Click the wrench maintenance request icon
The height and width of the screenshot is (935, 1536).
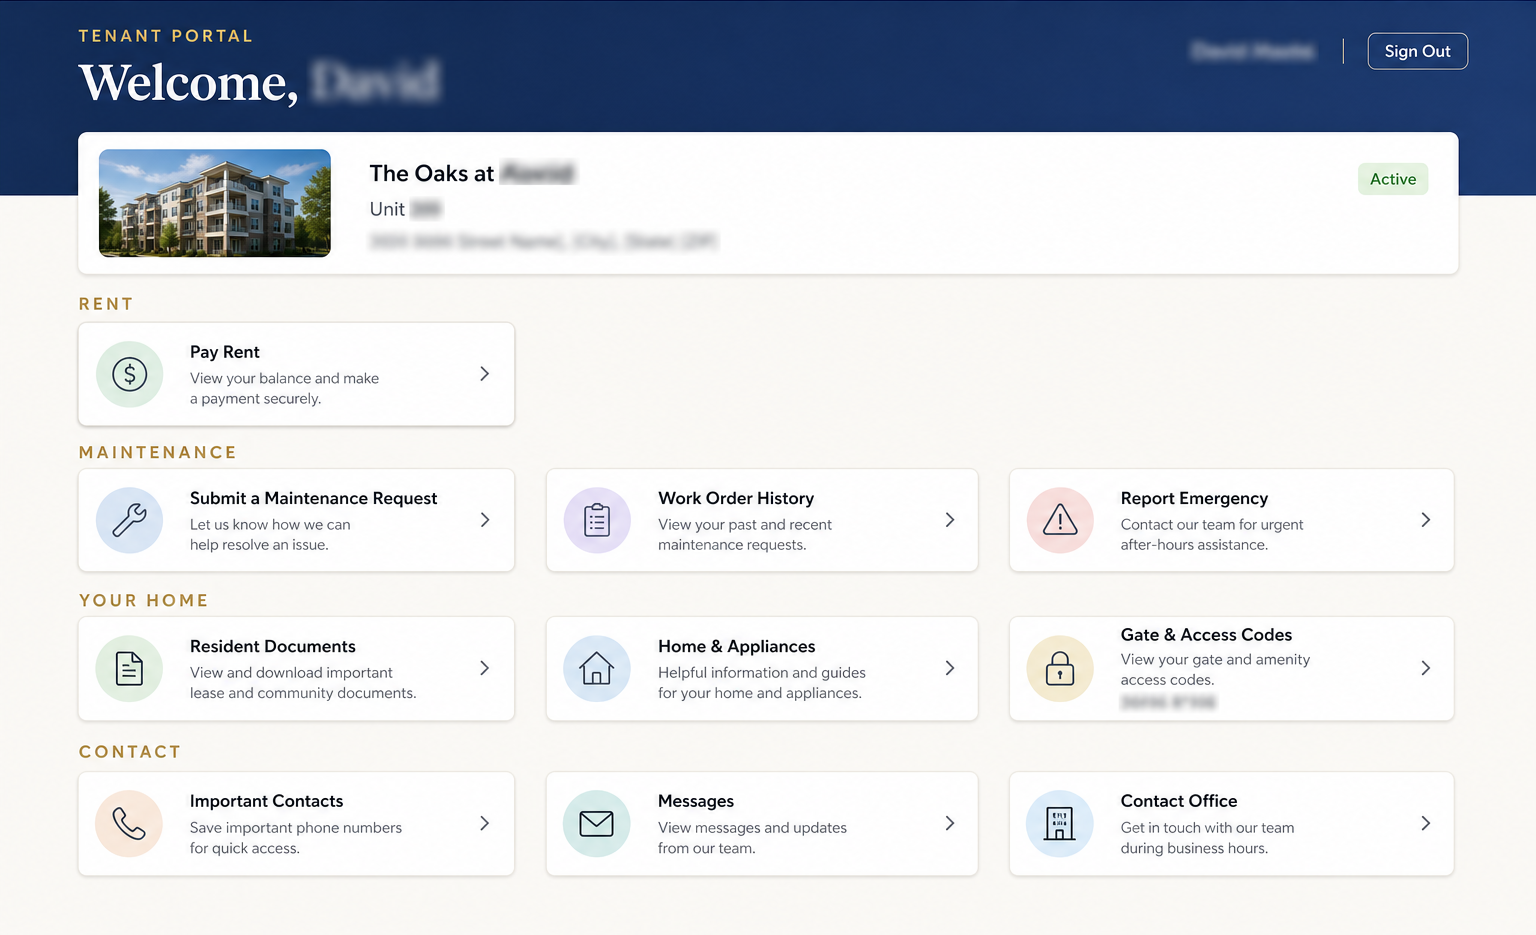(130, 520)
